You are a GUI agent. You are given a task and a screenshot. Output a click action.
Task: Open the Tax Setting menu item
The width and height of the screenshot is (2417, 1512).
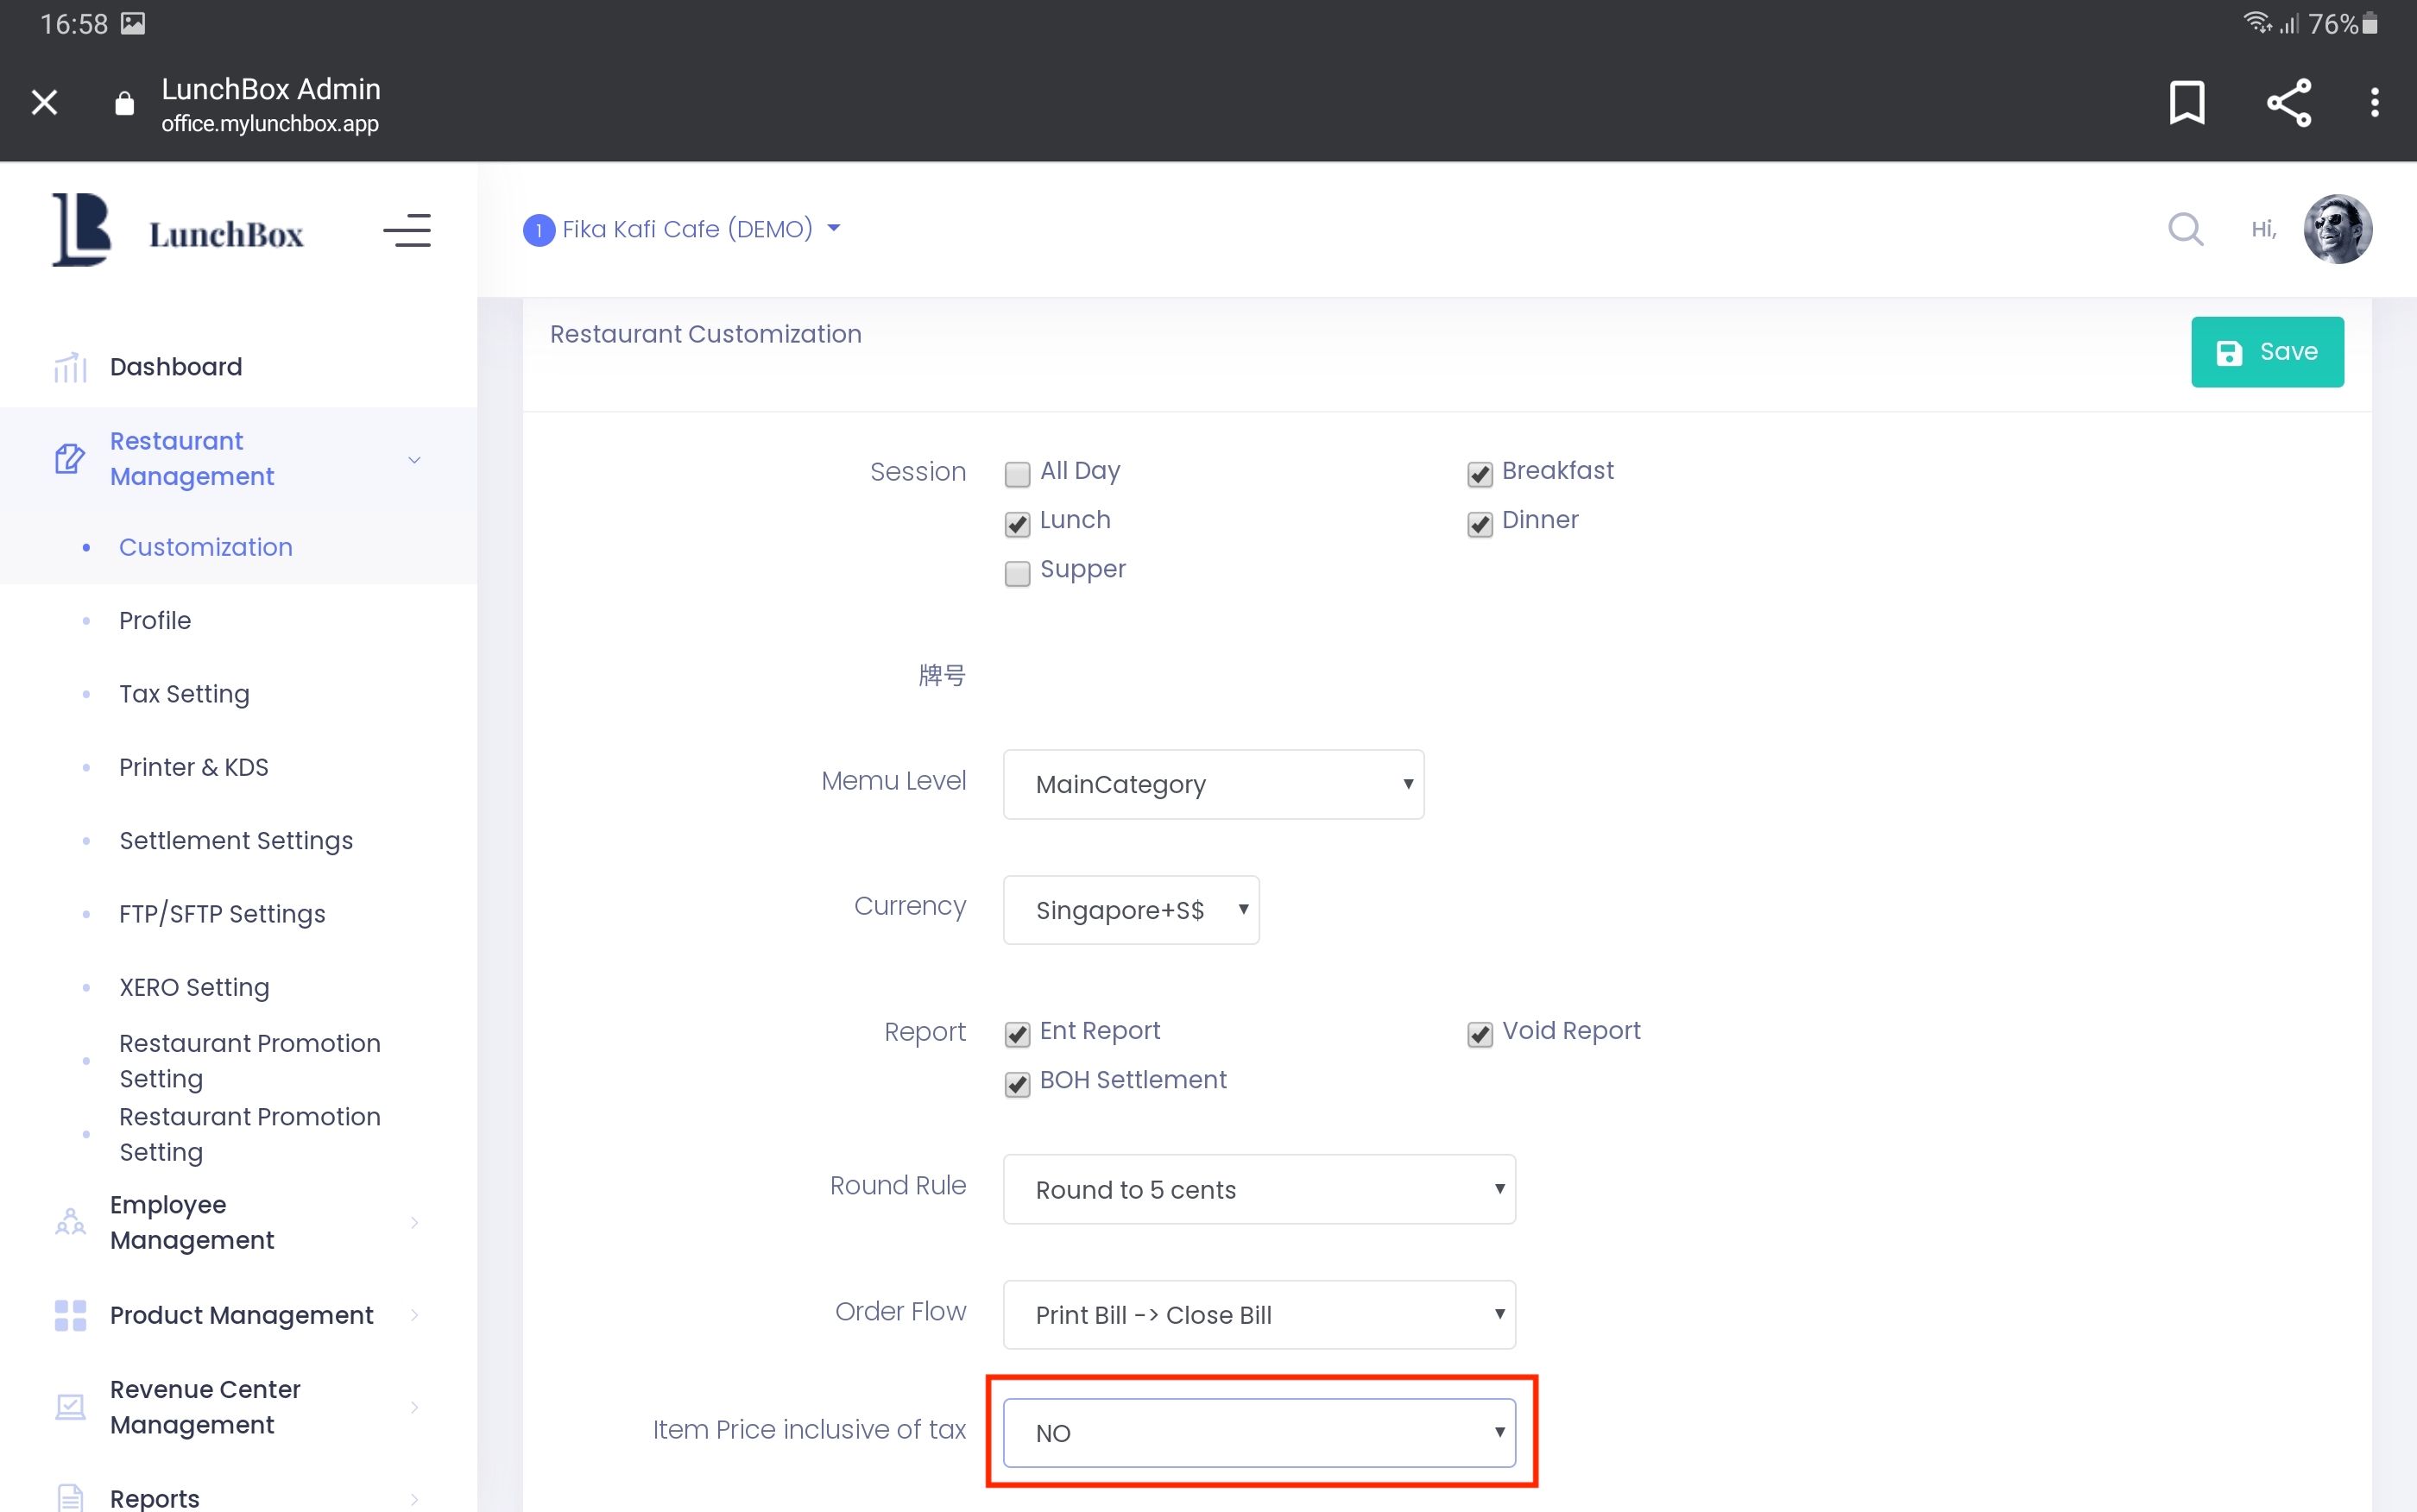click(x=184, y=693)
